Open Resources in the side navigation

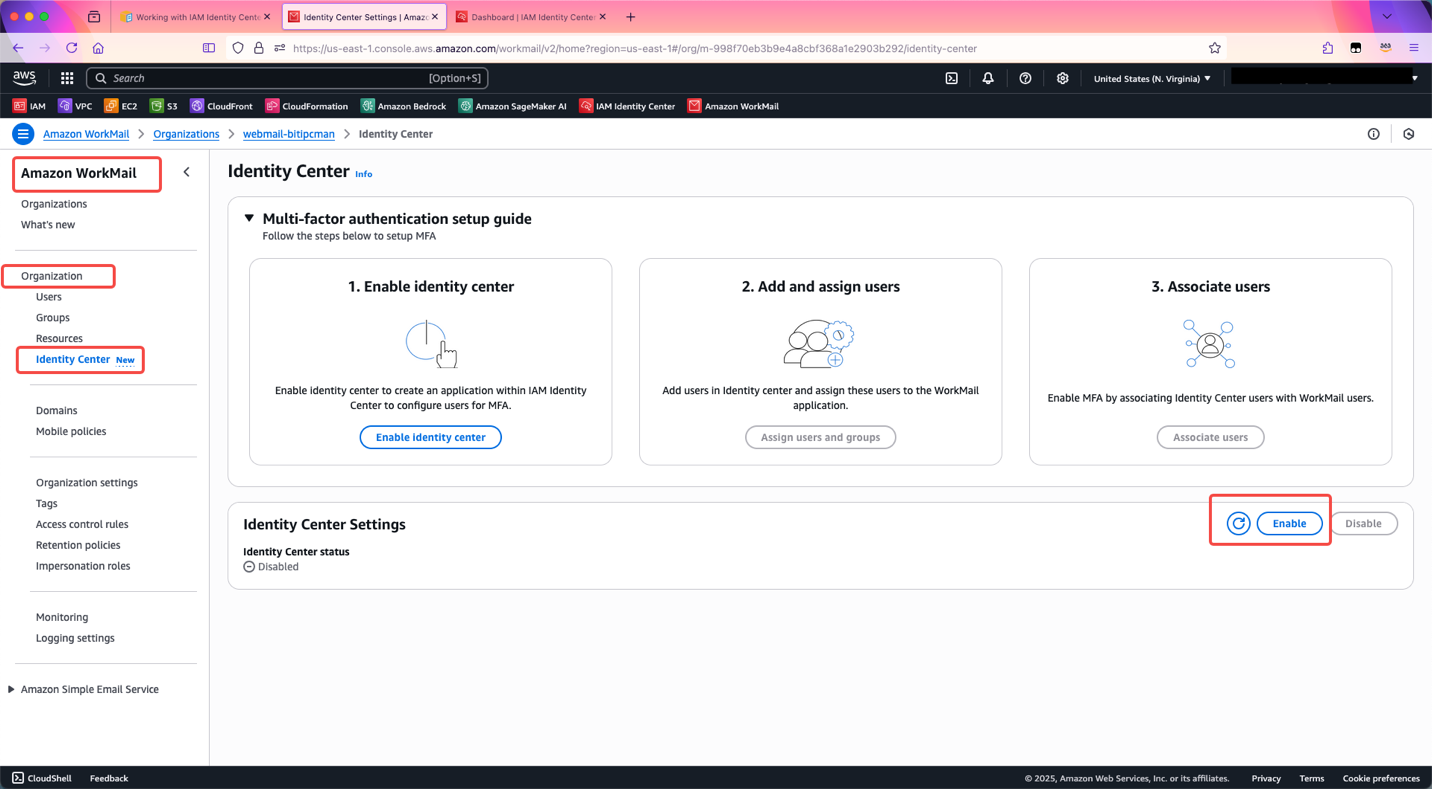point(59,339)
